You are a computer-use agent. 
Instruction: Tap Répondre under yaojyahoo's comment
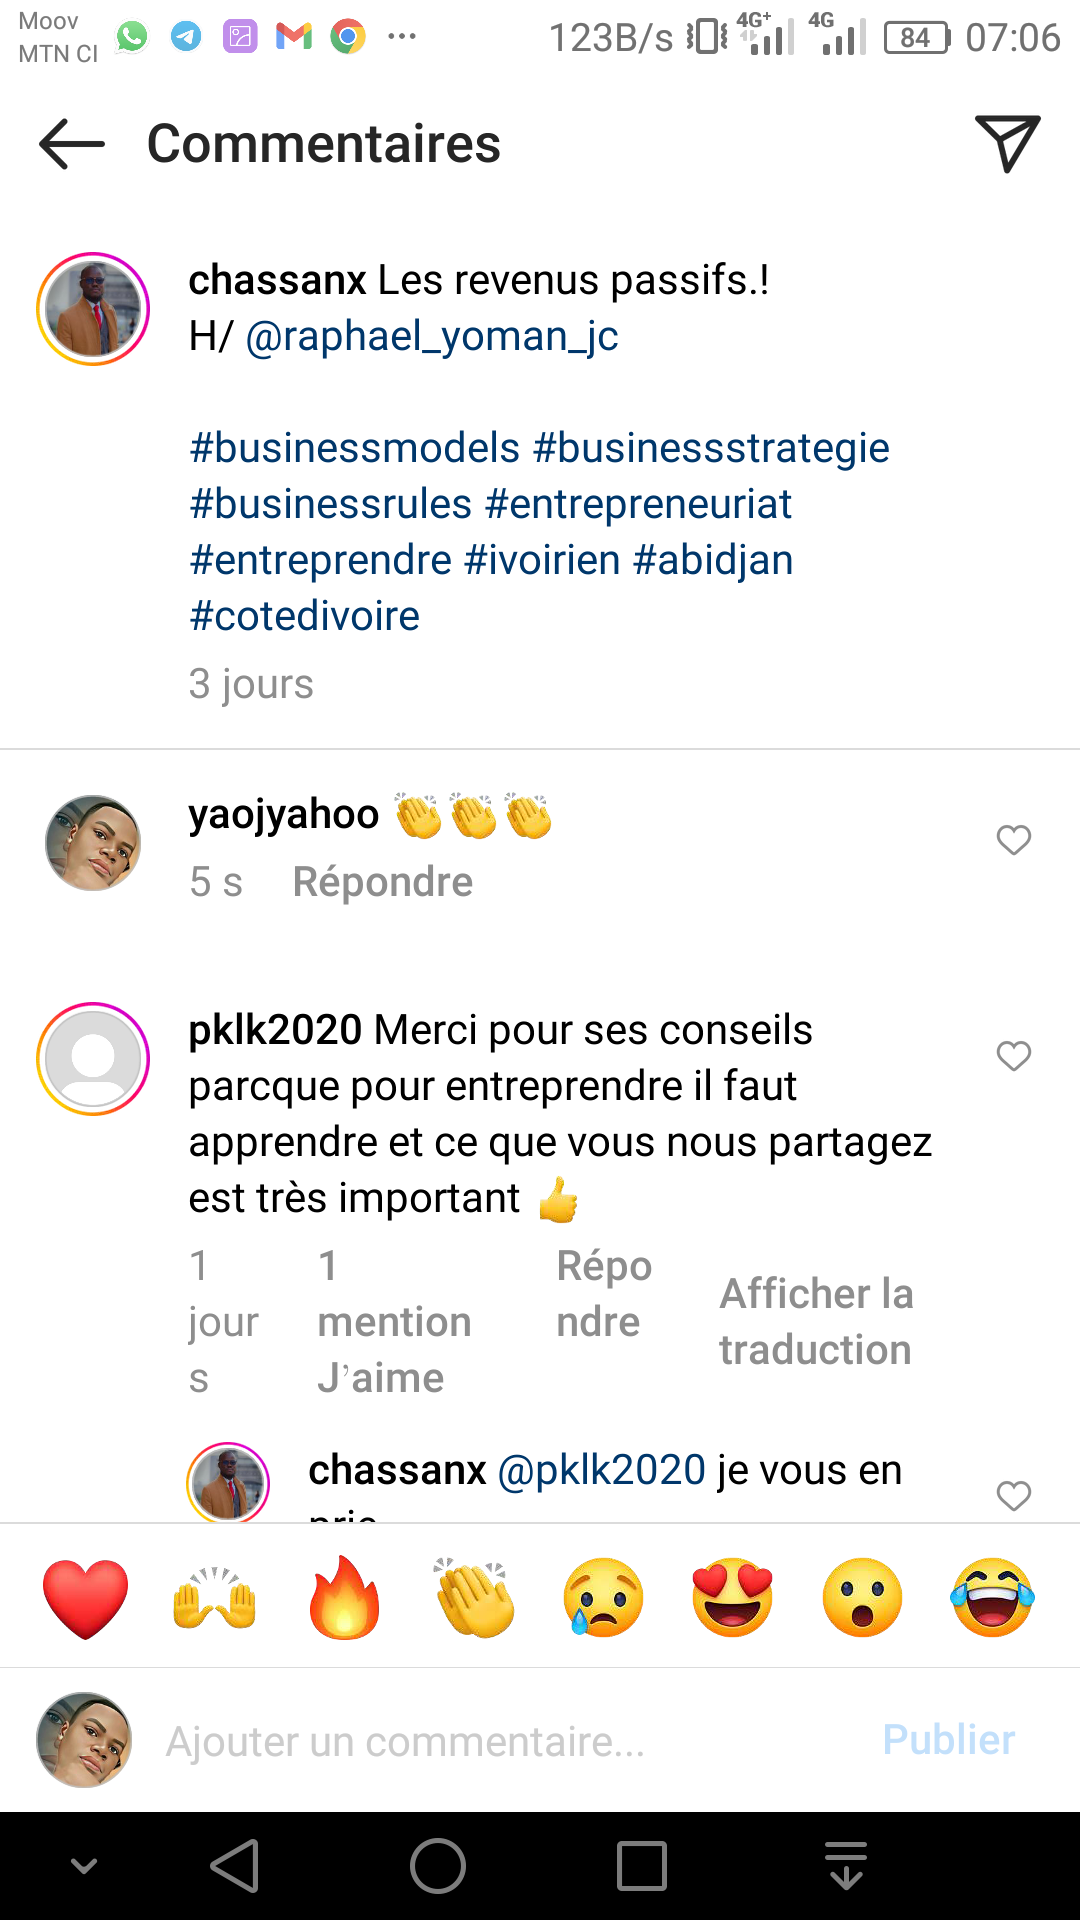click(x=382, y=882)
